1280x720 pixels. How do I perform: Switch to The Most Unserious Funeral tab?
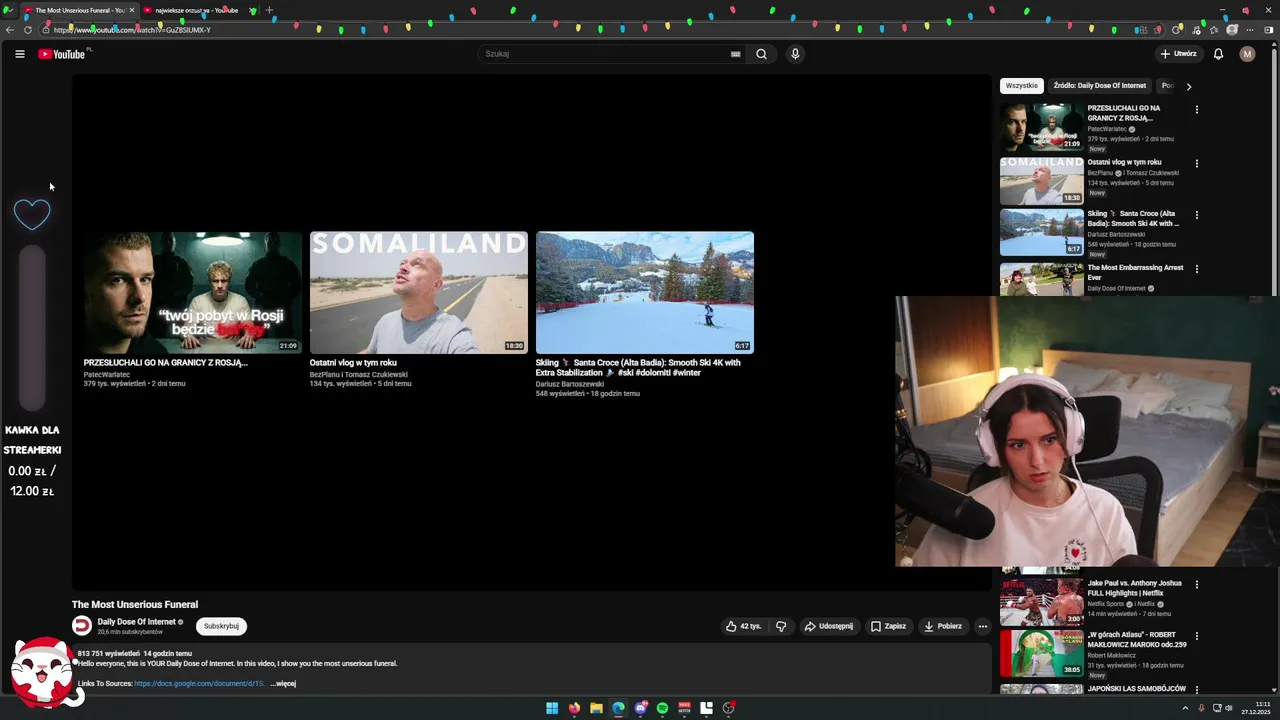pyautogui.click(x=79, y=10)
